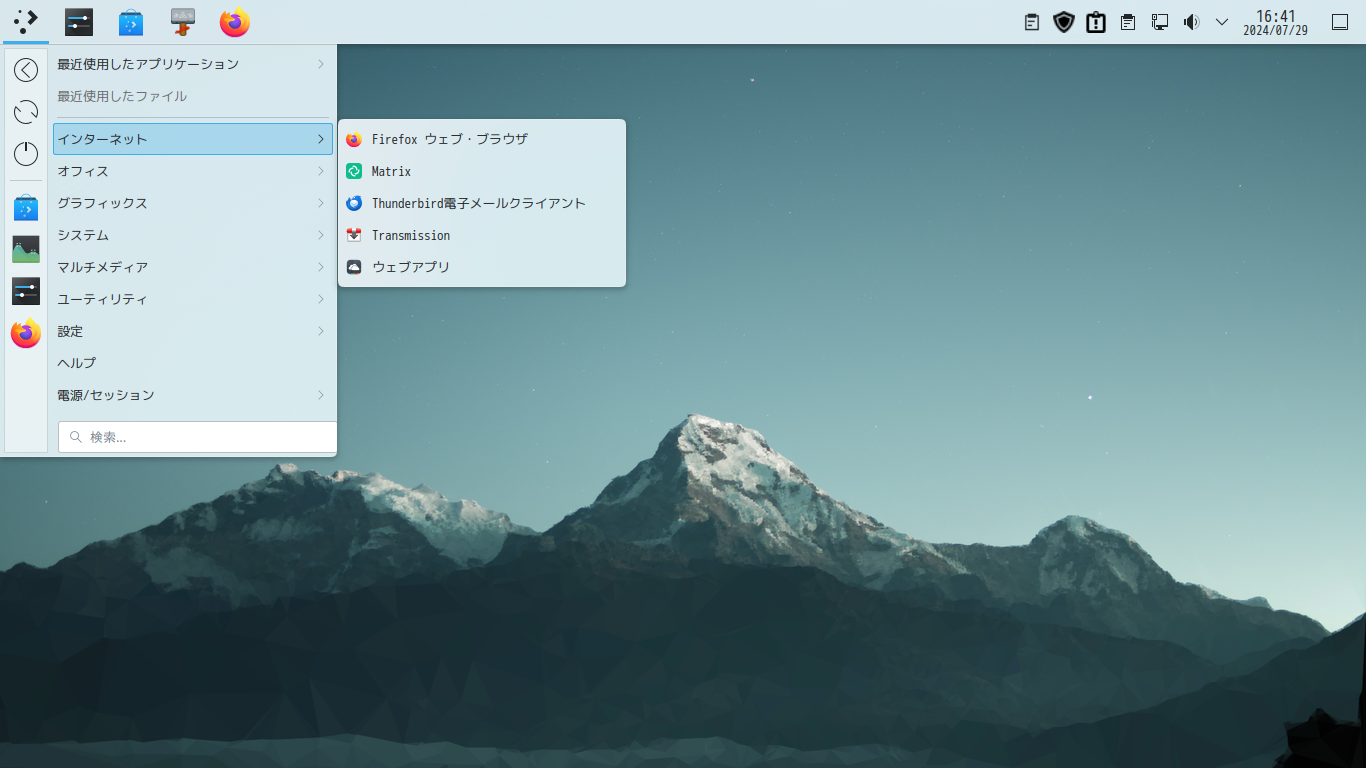Click the printer tray icon beside network icon
This screenshot has height=768, width=1366.
click(x=1128, y=22)
